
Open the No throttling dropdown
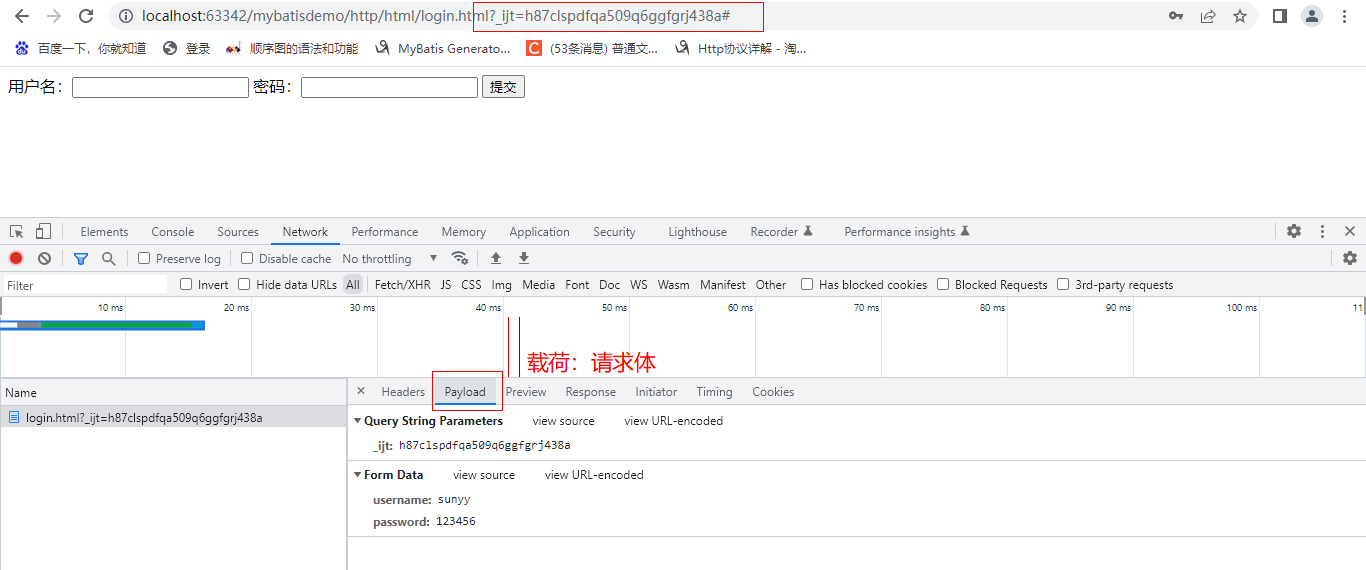390,258
